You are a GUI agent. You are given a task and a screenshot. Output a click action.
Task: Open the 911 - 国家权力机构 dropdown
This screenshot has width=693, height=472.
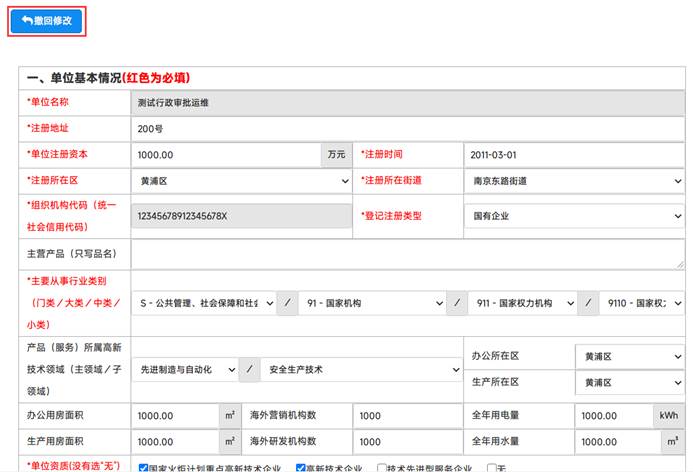click(521, 304)
